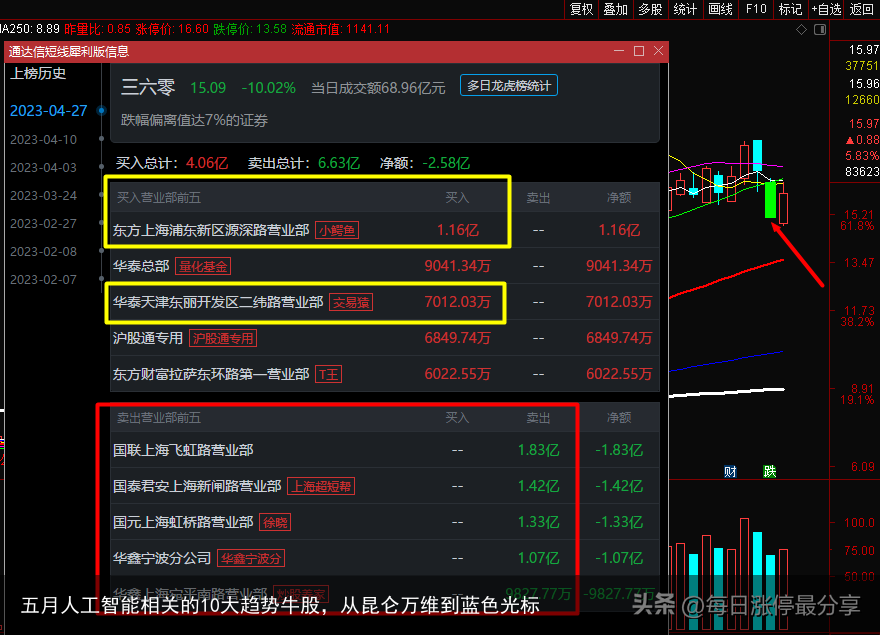
Task: Open the 统计 statistics tool
Action: tap(685, 9)
